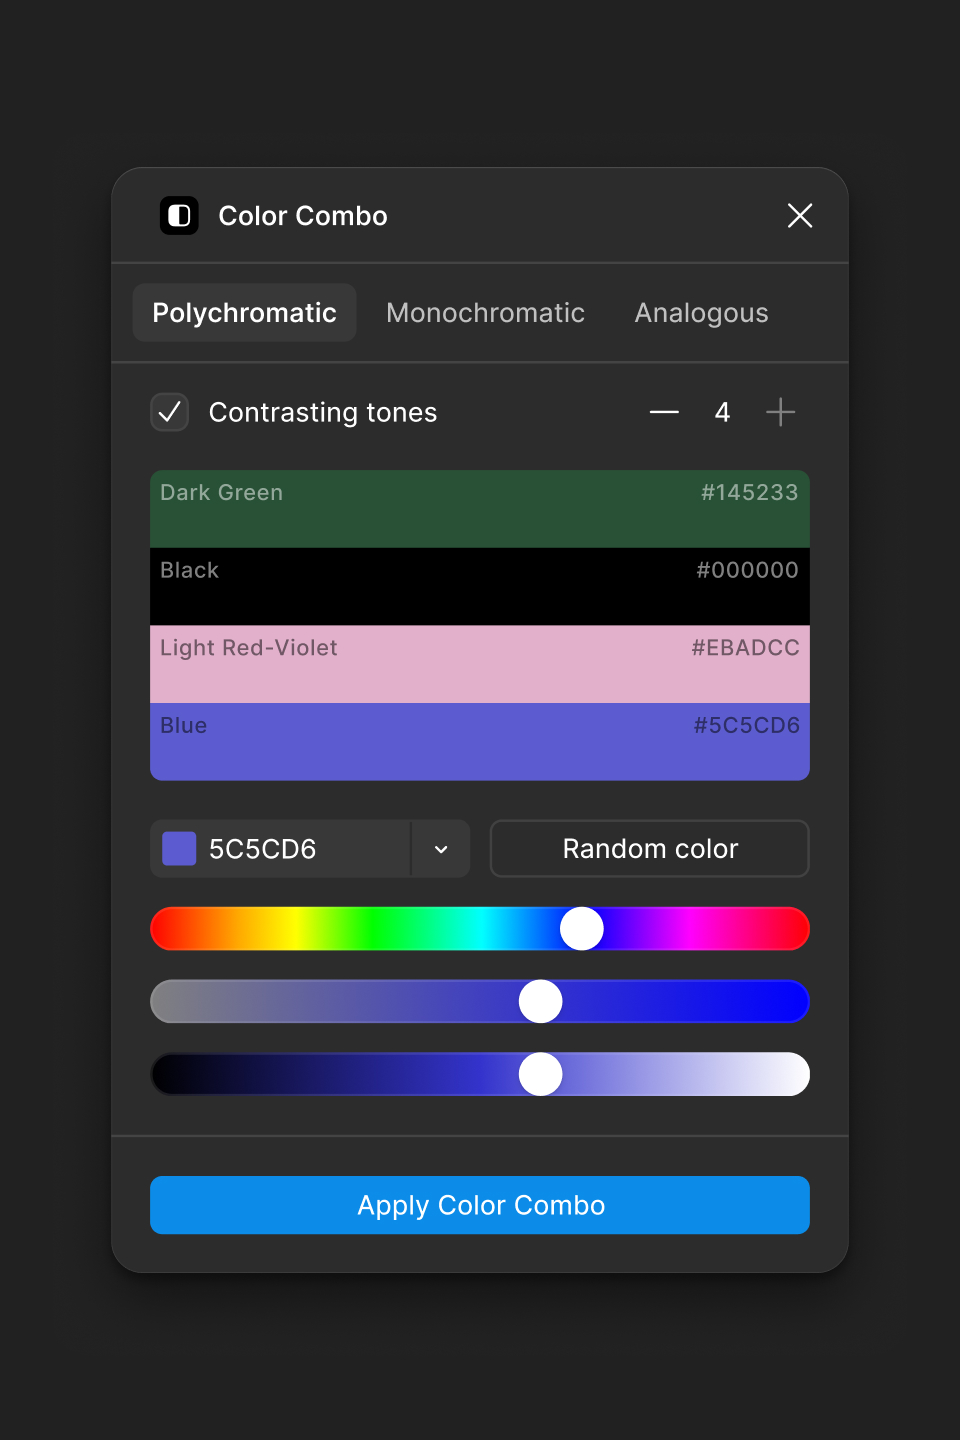960x1440 pixels.
Task: Click the small blue swatch beside 5C5CD6
Action: click(178, 848)
